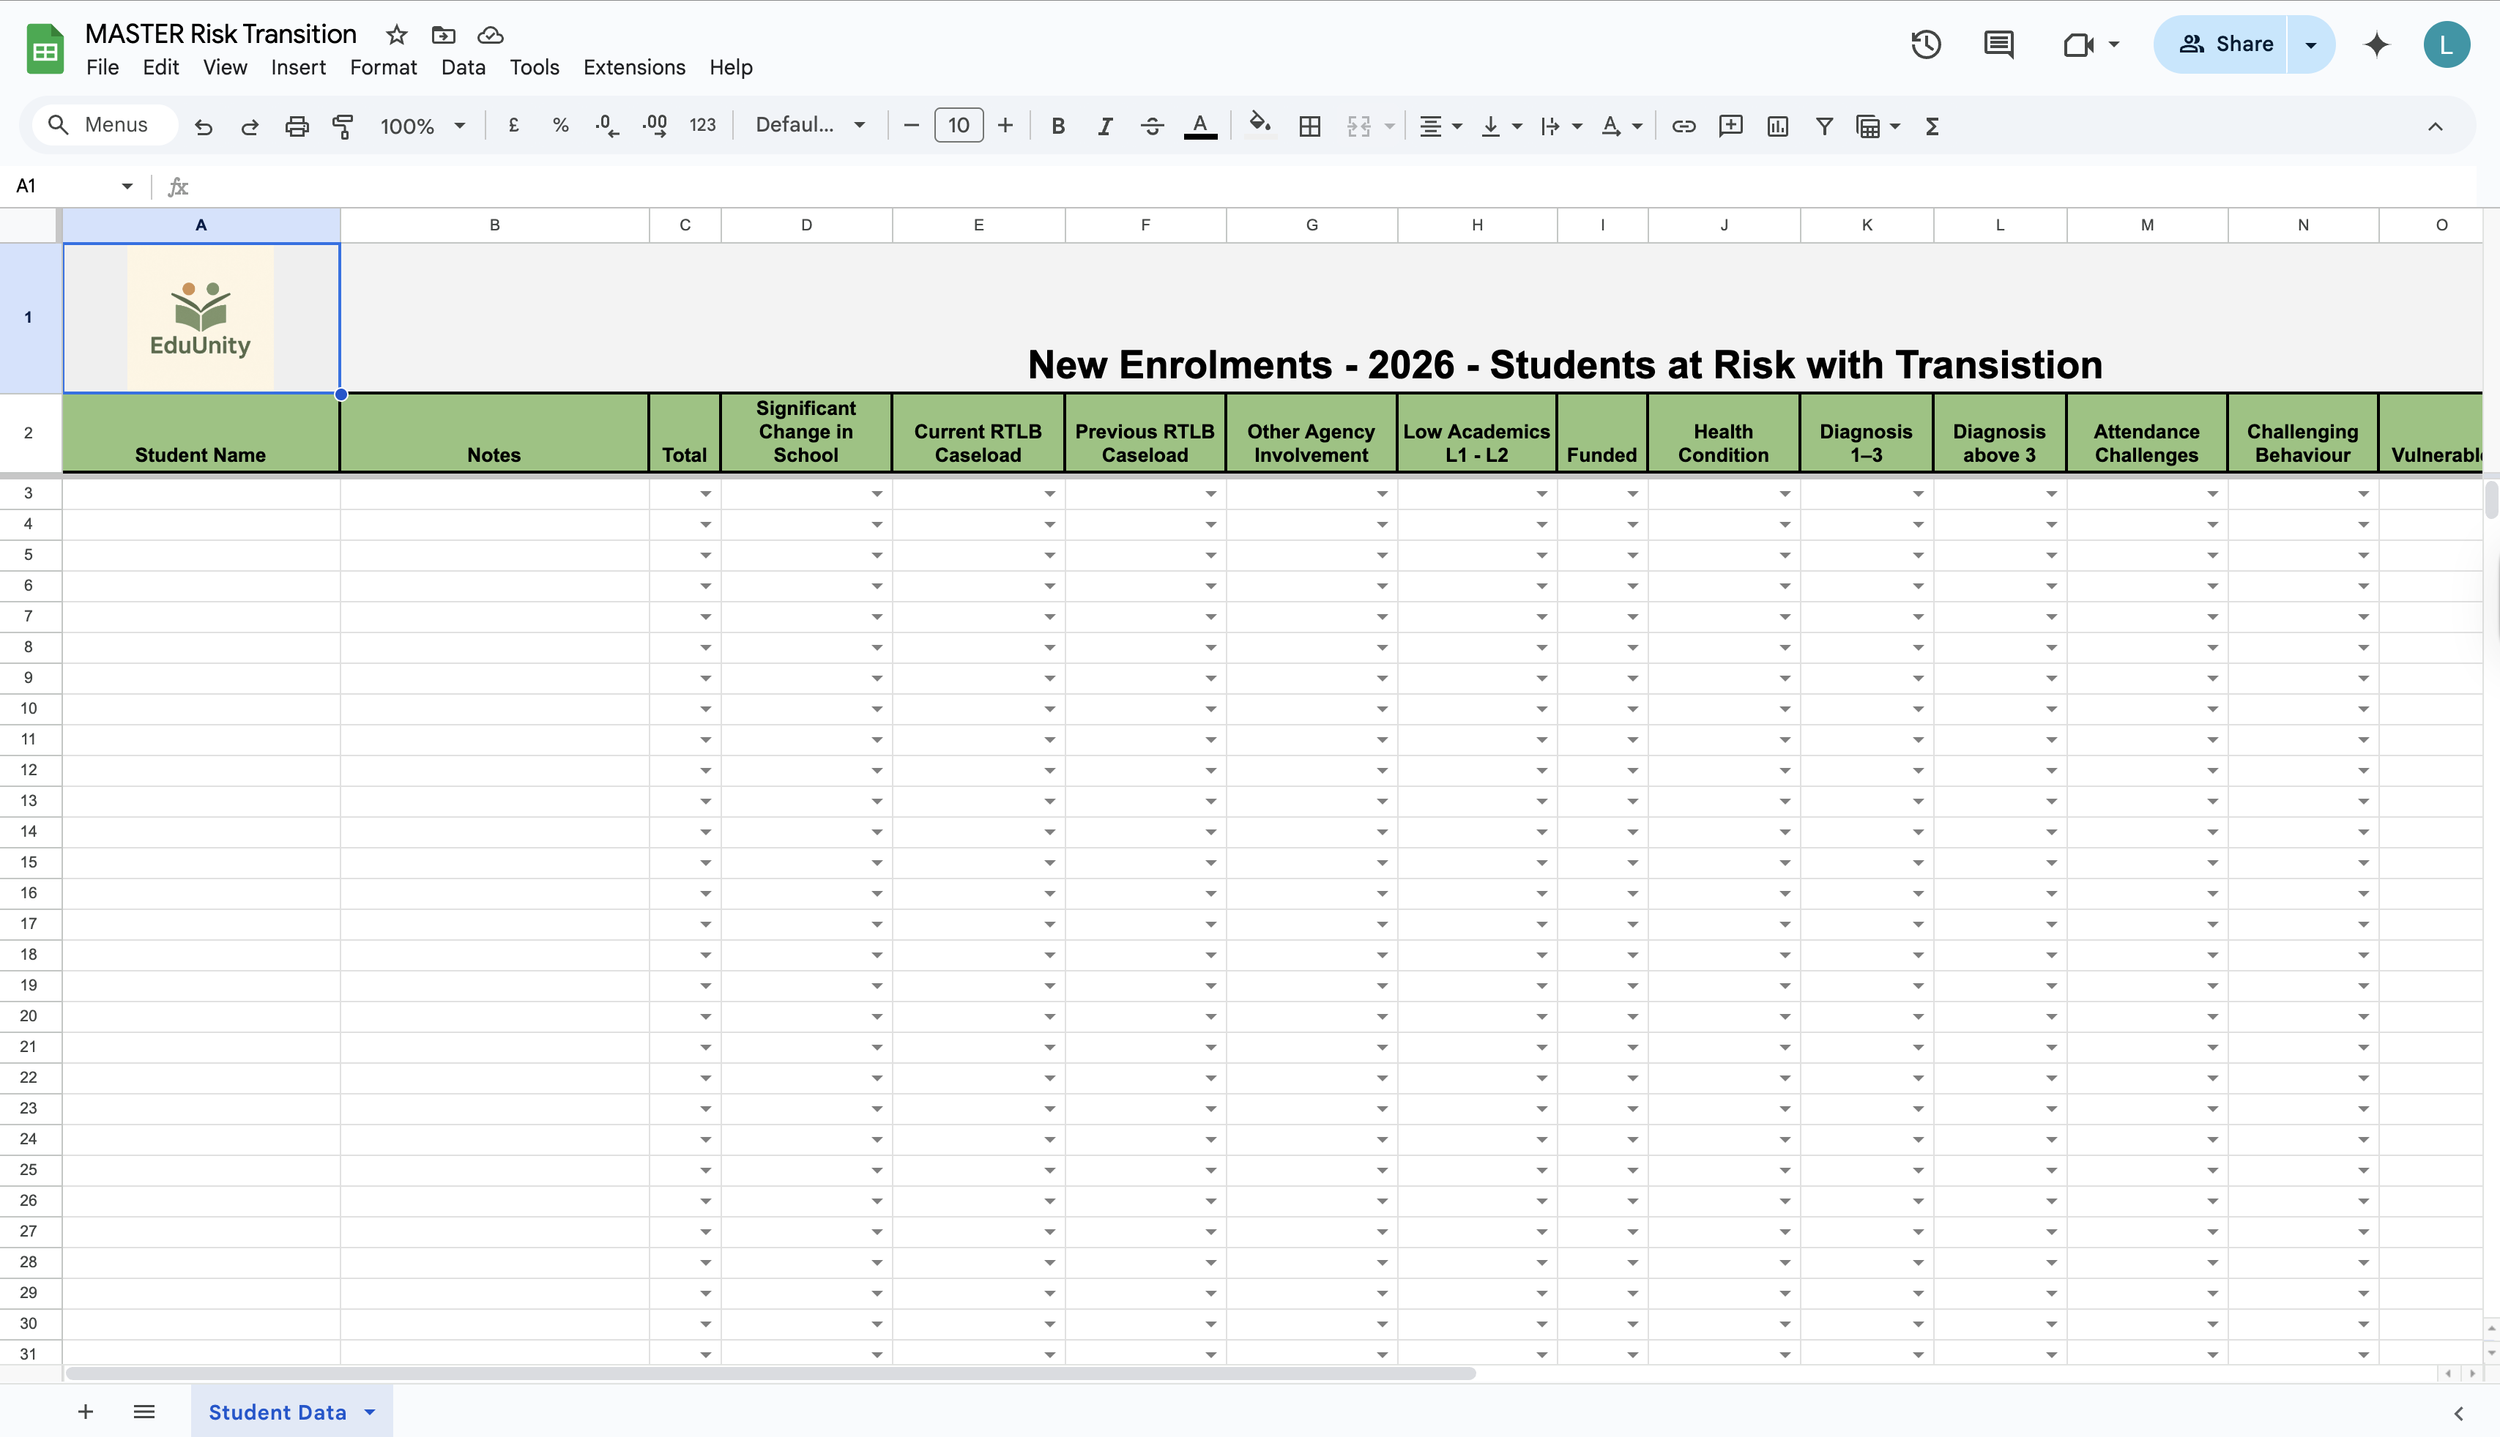2500x1437 pixels.
Task: Click the Meet video camera icon
Action: point(2078,44)
